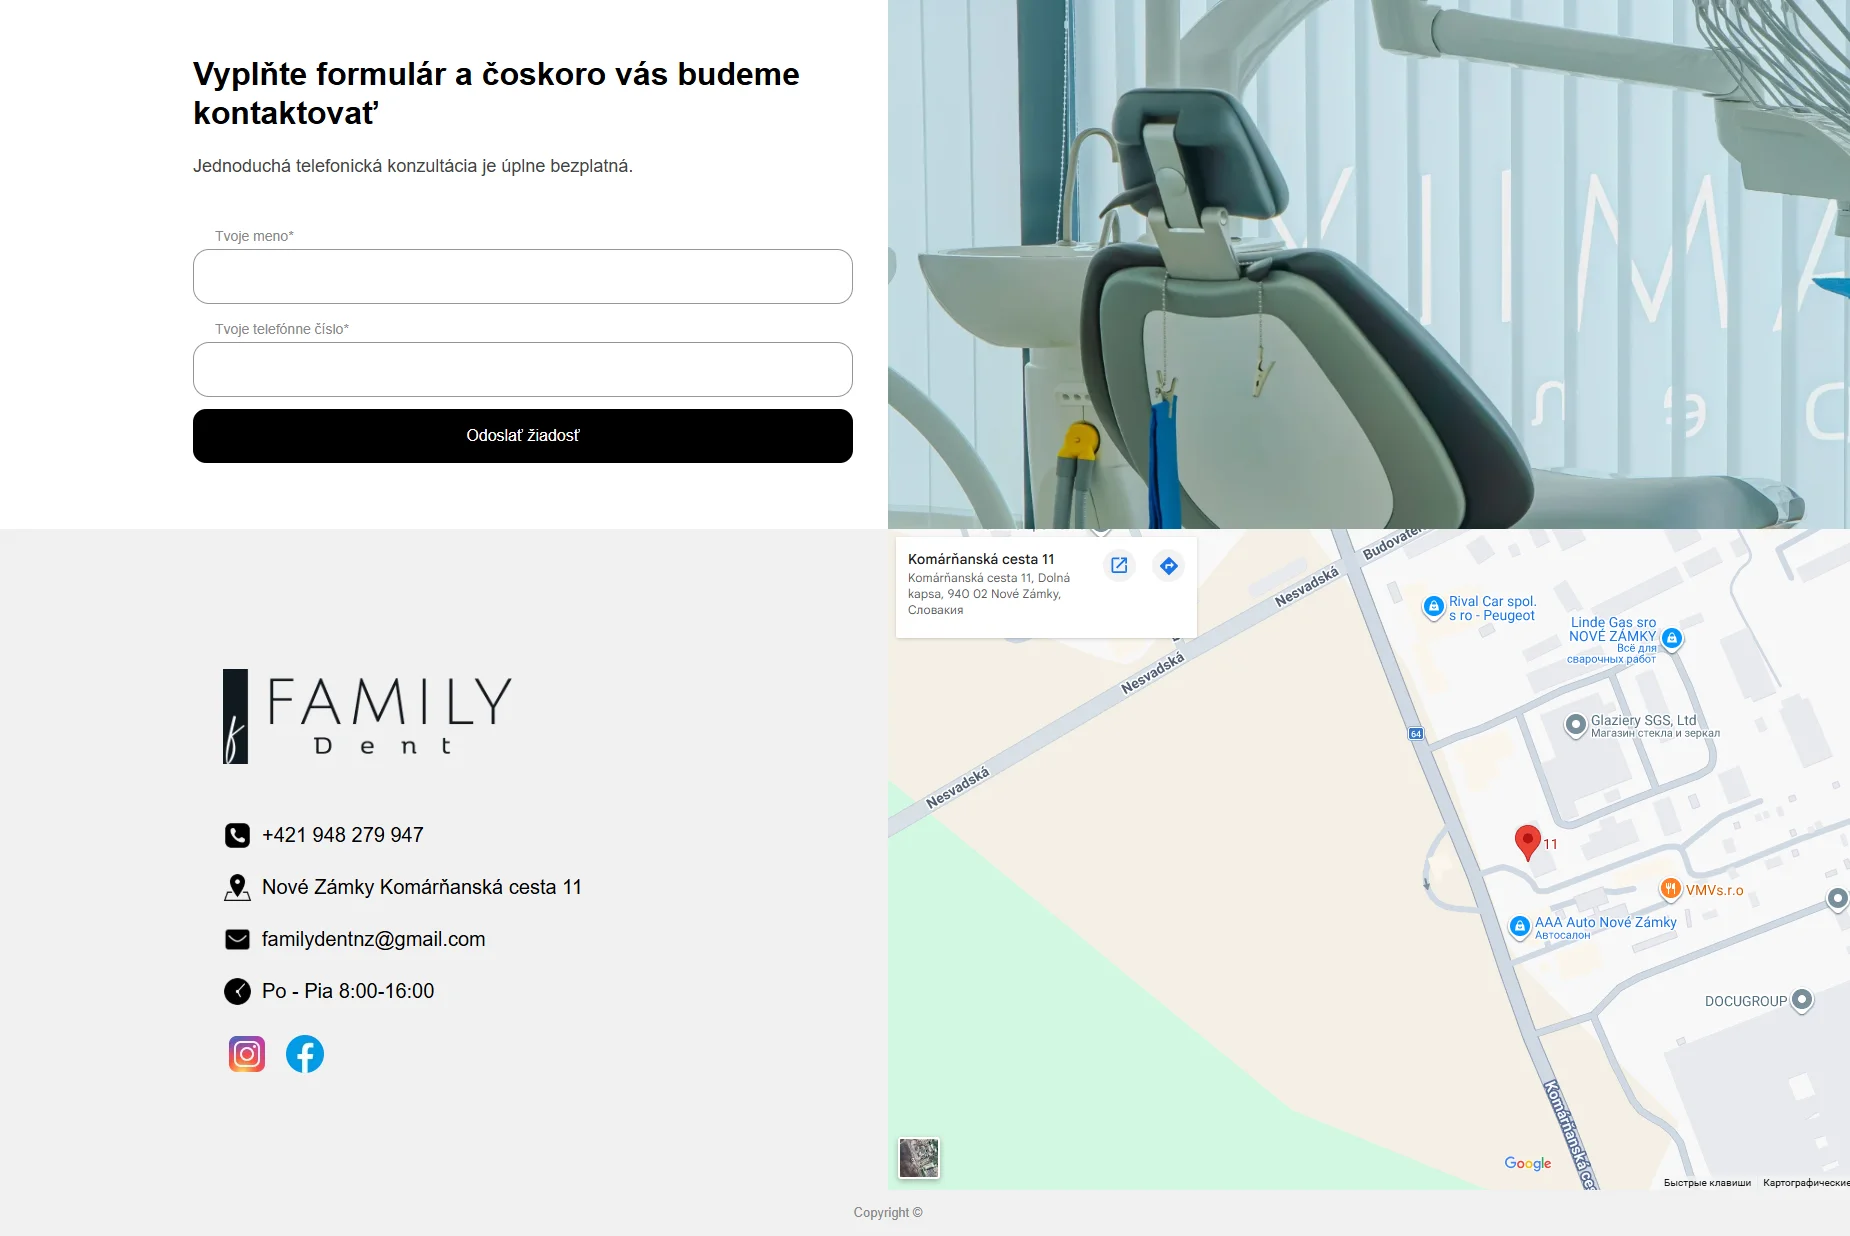1850x1236 pixels.
Task: Click the envelope email icon
Action: click(x=237, y=940)
